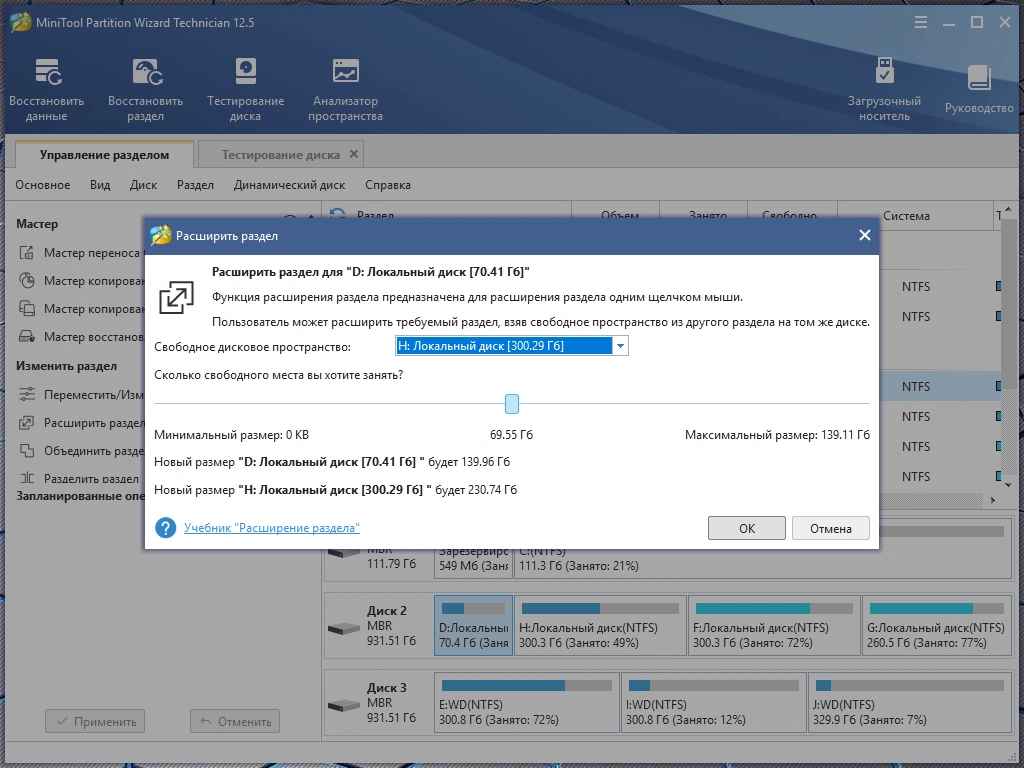The image size is (1024, 768).
Task: Click the refresh icon near Раздел column
Action: coord(338,213)
